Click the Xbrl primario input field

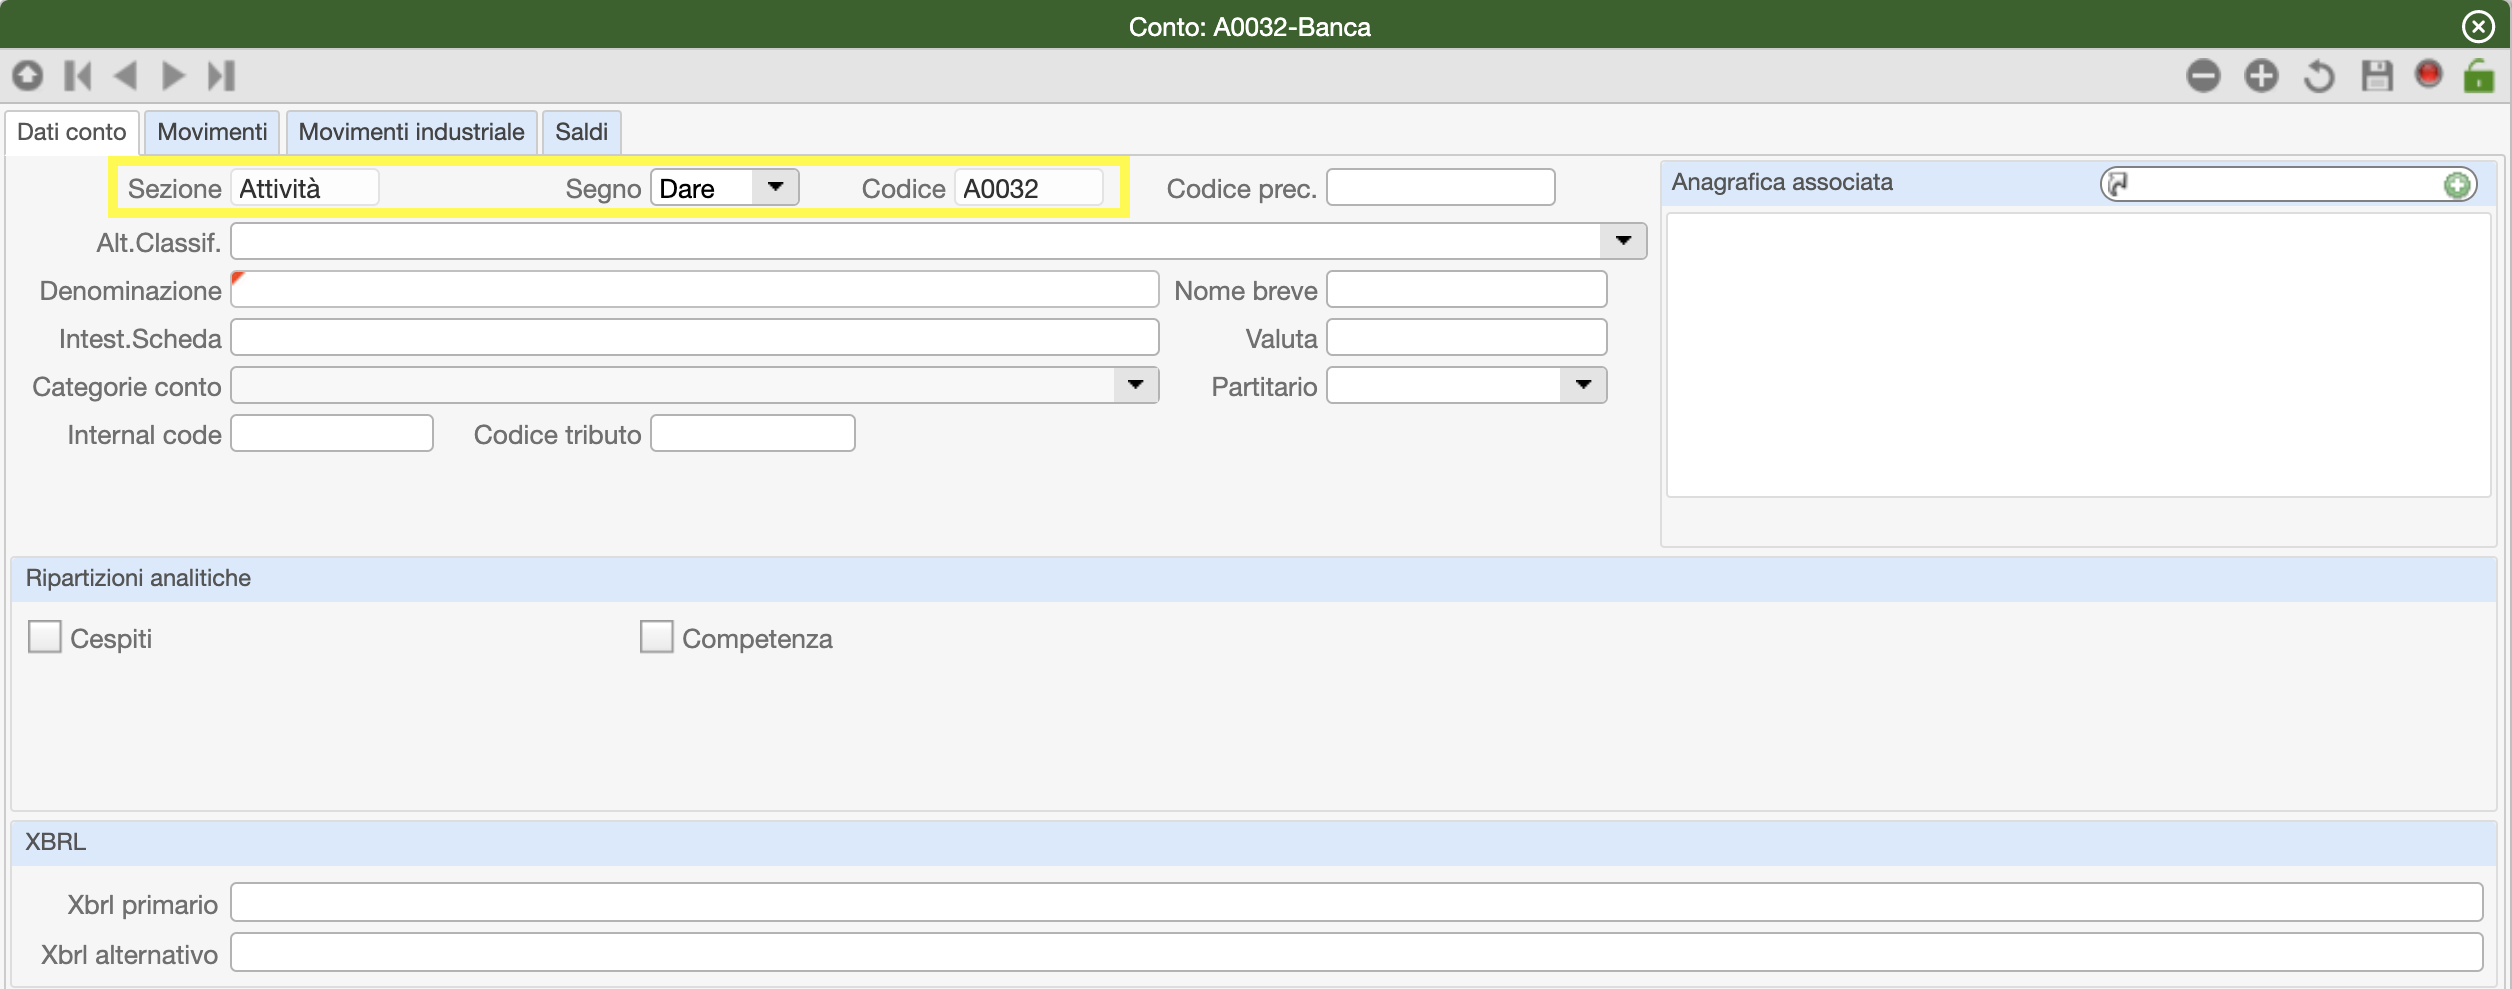point(1357,903)
